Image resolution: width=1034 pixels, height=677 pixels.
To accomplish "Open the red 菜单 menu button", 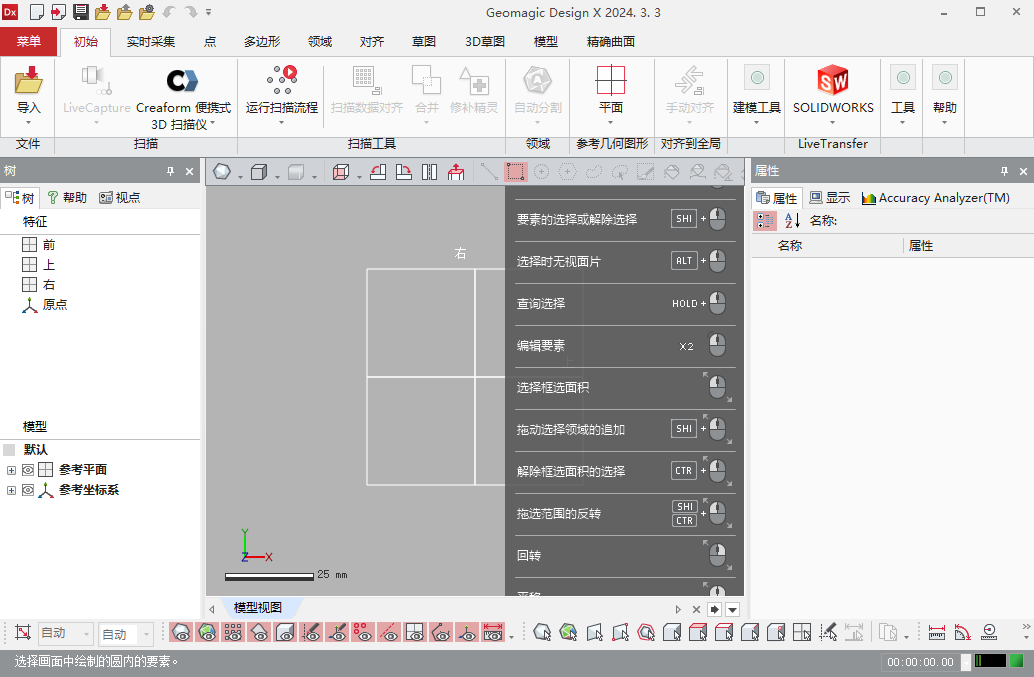I will pos(28,42).
